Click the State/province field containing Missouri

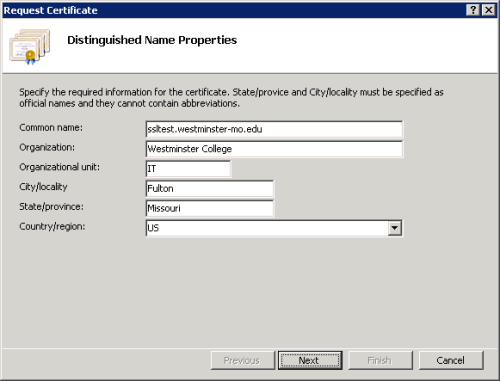[210, 208]
